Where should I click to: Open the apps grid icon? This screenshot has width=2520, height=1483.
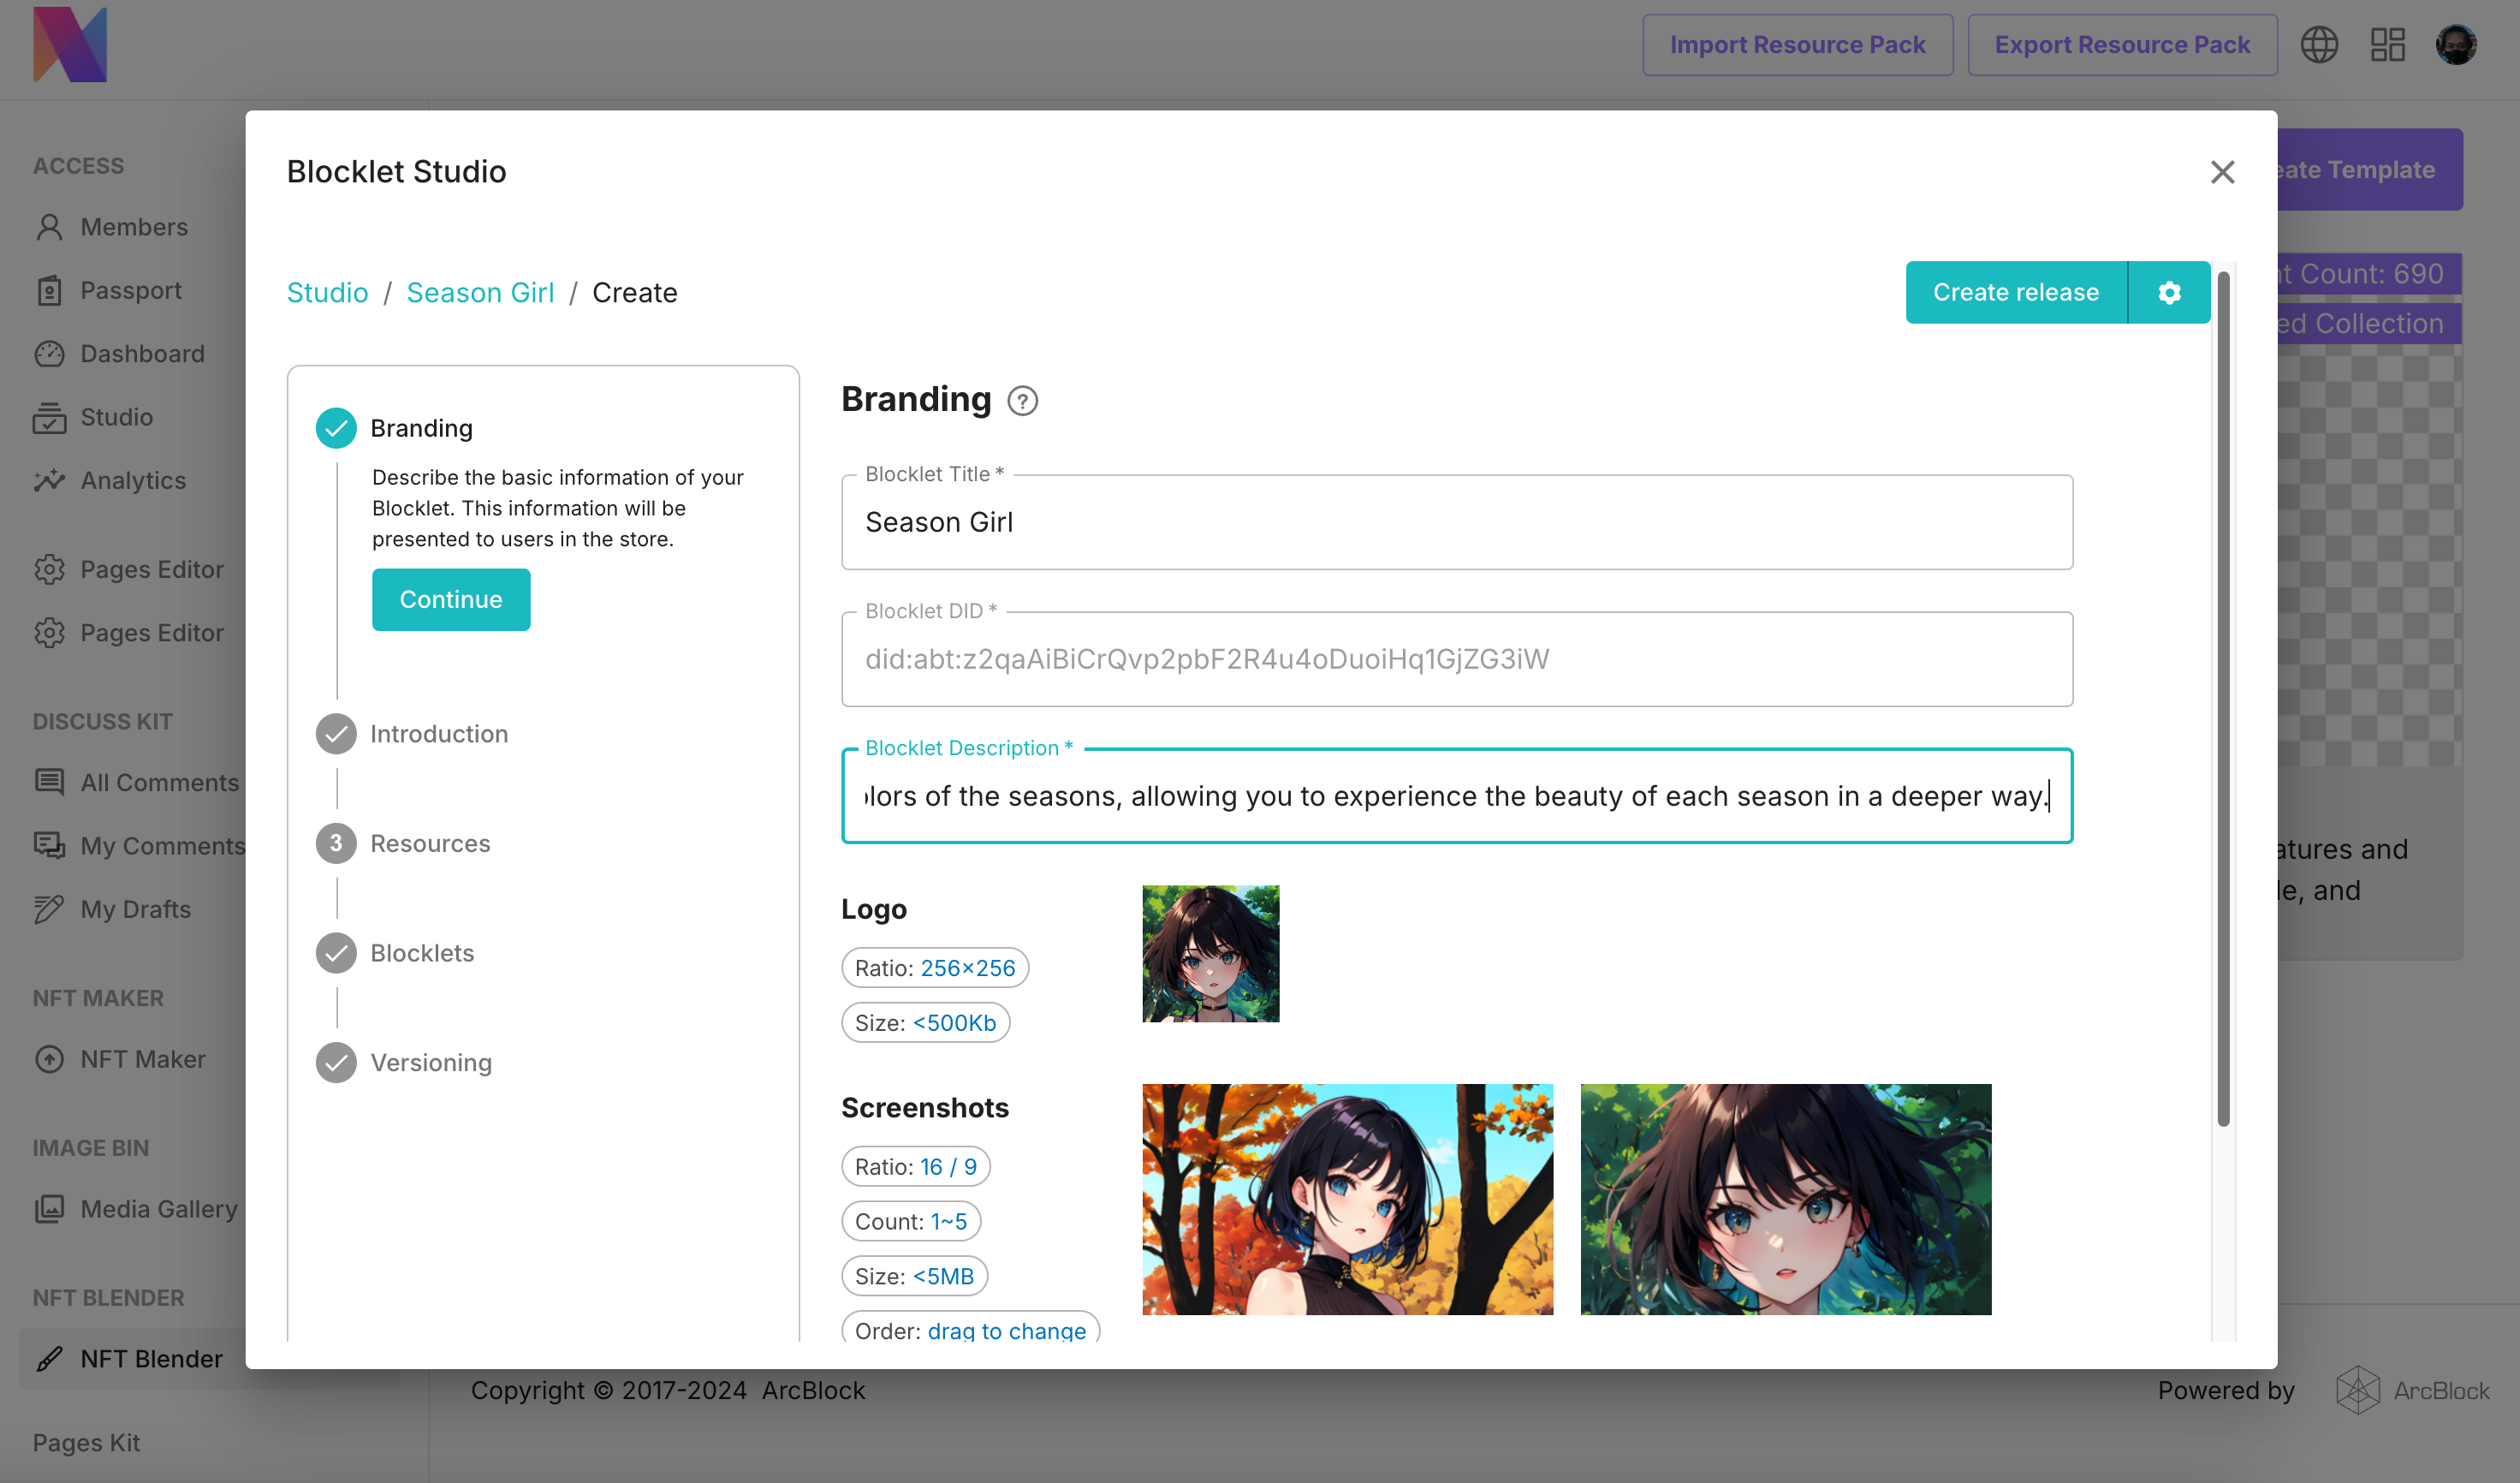[x=2387, y=45]
